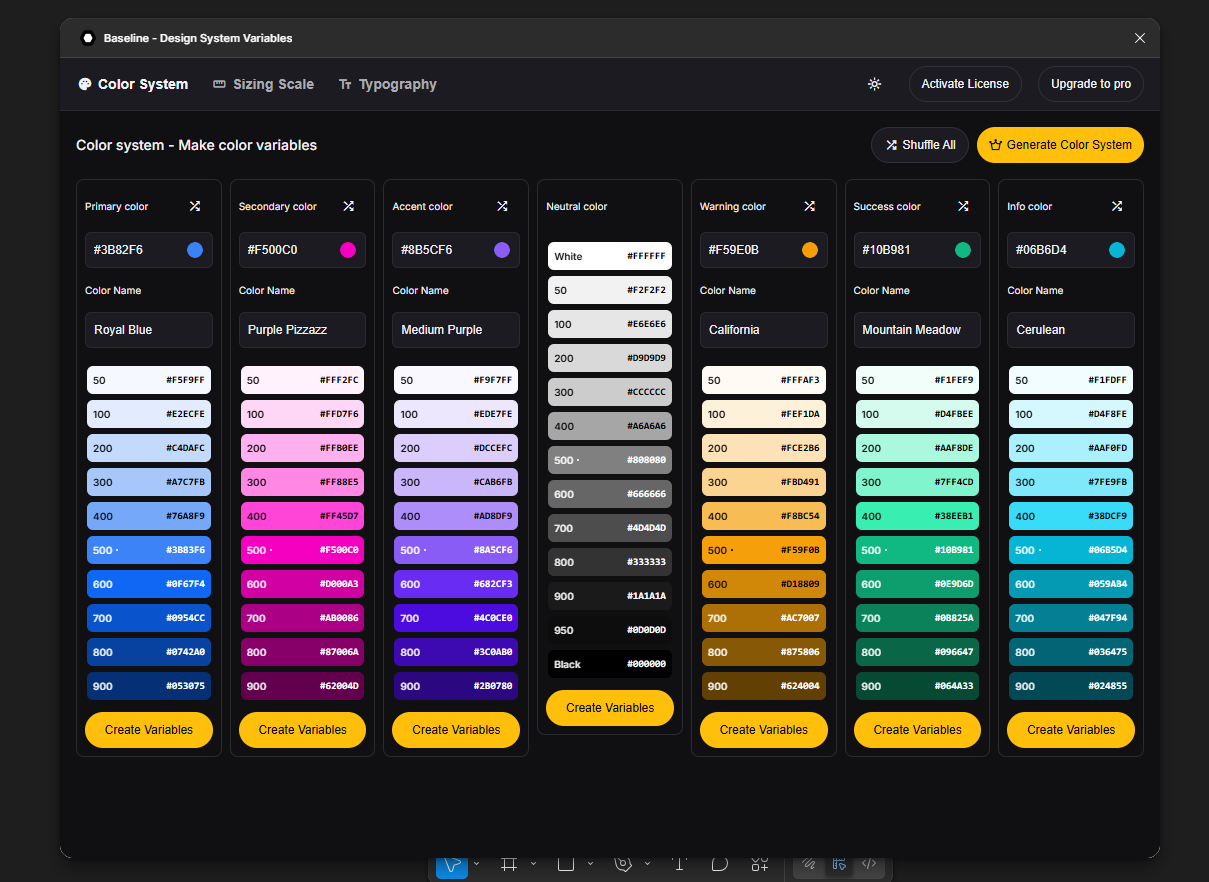Click the Generate Color System button
The width and height of the screenshot is (1209, 882).
pyautogui.click(x=1060, y=145)
